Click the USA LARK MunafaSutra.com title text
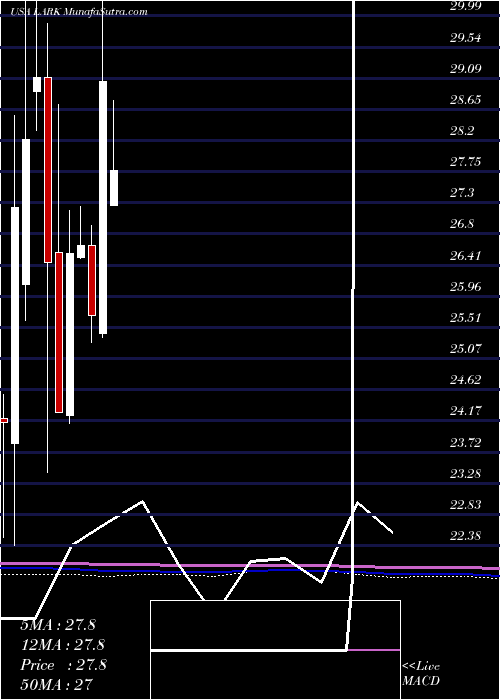 click(x=80, y=12)
